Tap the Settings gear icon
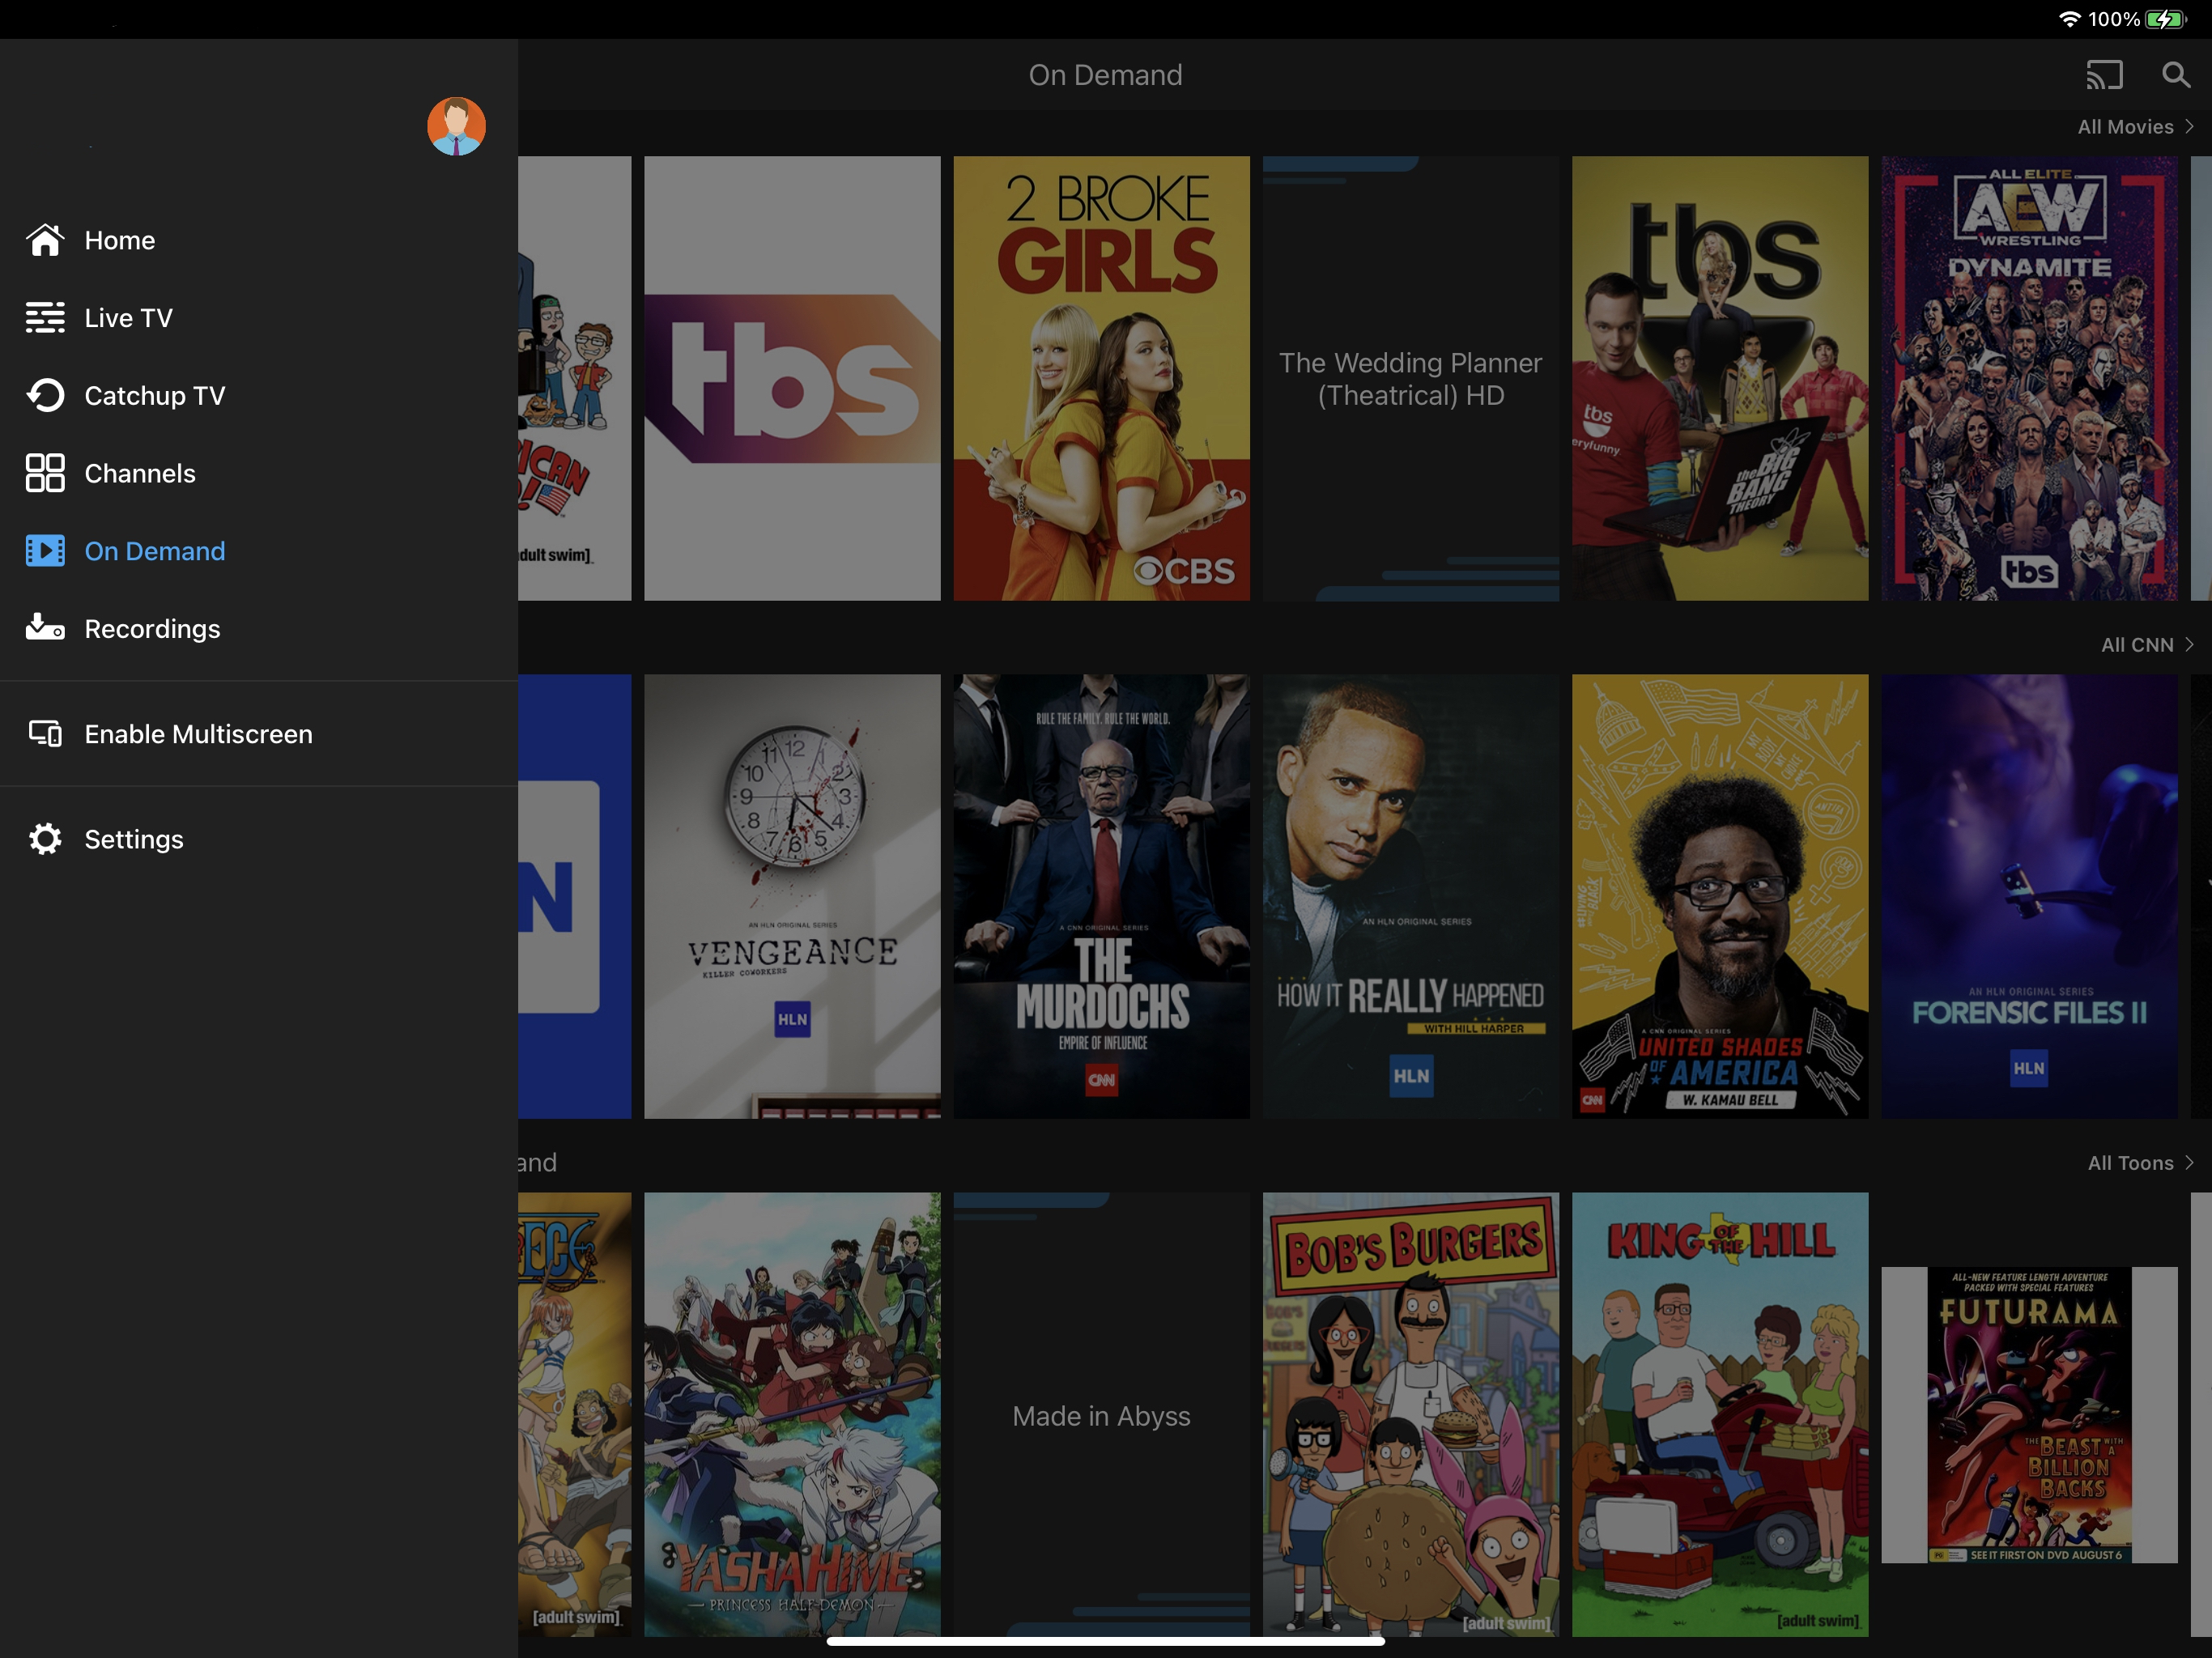Image resolution: width=2212 pixels, height=1658 pixels. click(x=45, y=839)
